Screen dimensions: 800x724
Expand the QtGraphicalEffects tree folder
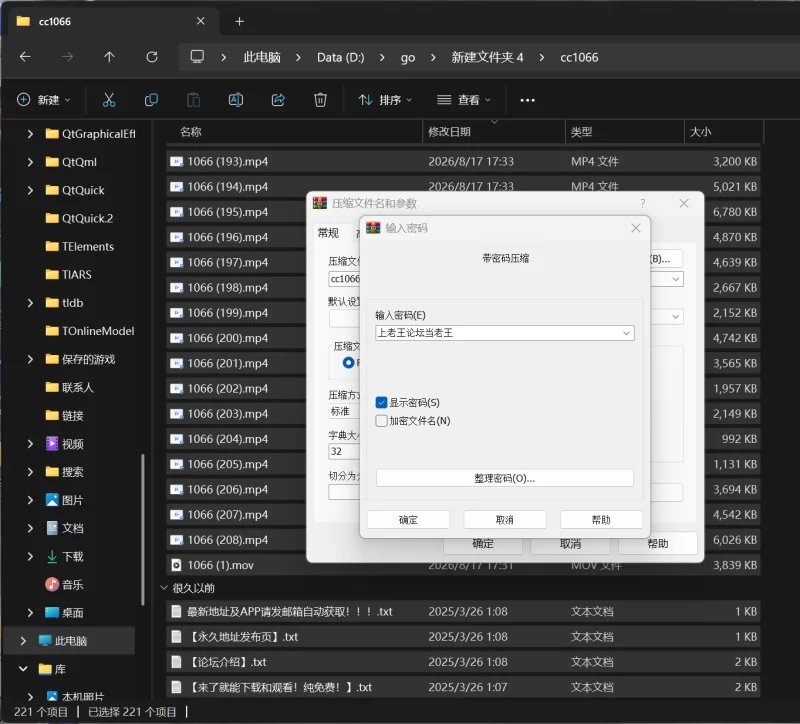click(30, 134)
